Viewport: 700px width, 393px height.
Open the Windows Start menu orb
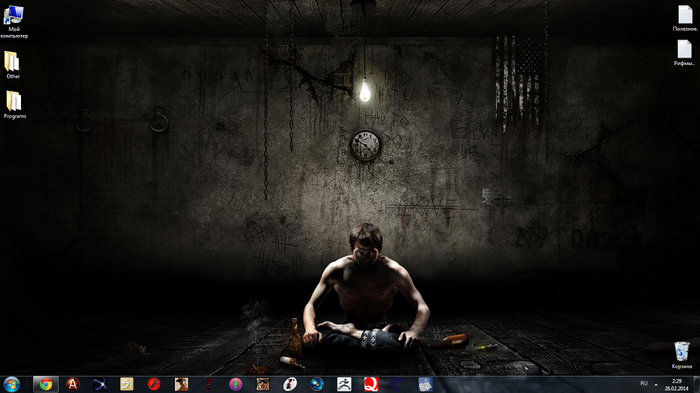pyautogui.click(x=12, y=384)
